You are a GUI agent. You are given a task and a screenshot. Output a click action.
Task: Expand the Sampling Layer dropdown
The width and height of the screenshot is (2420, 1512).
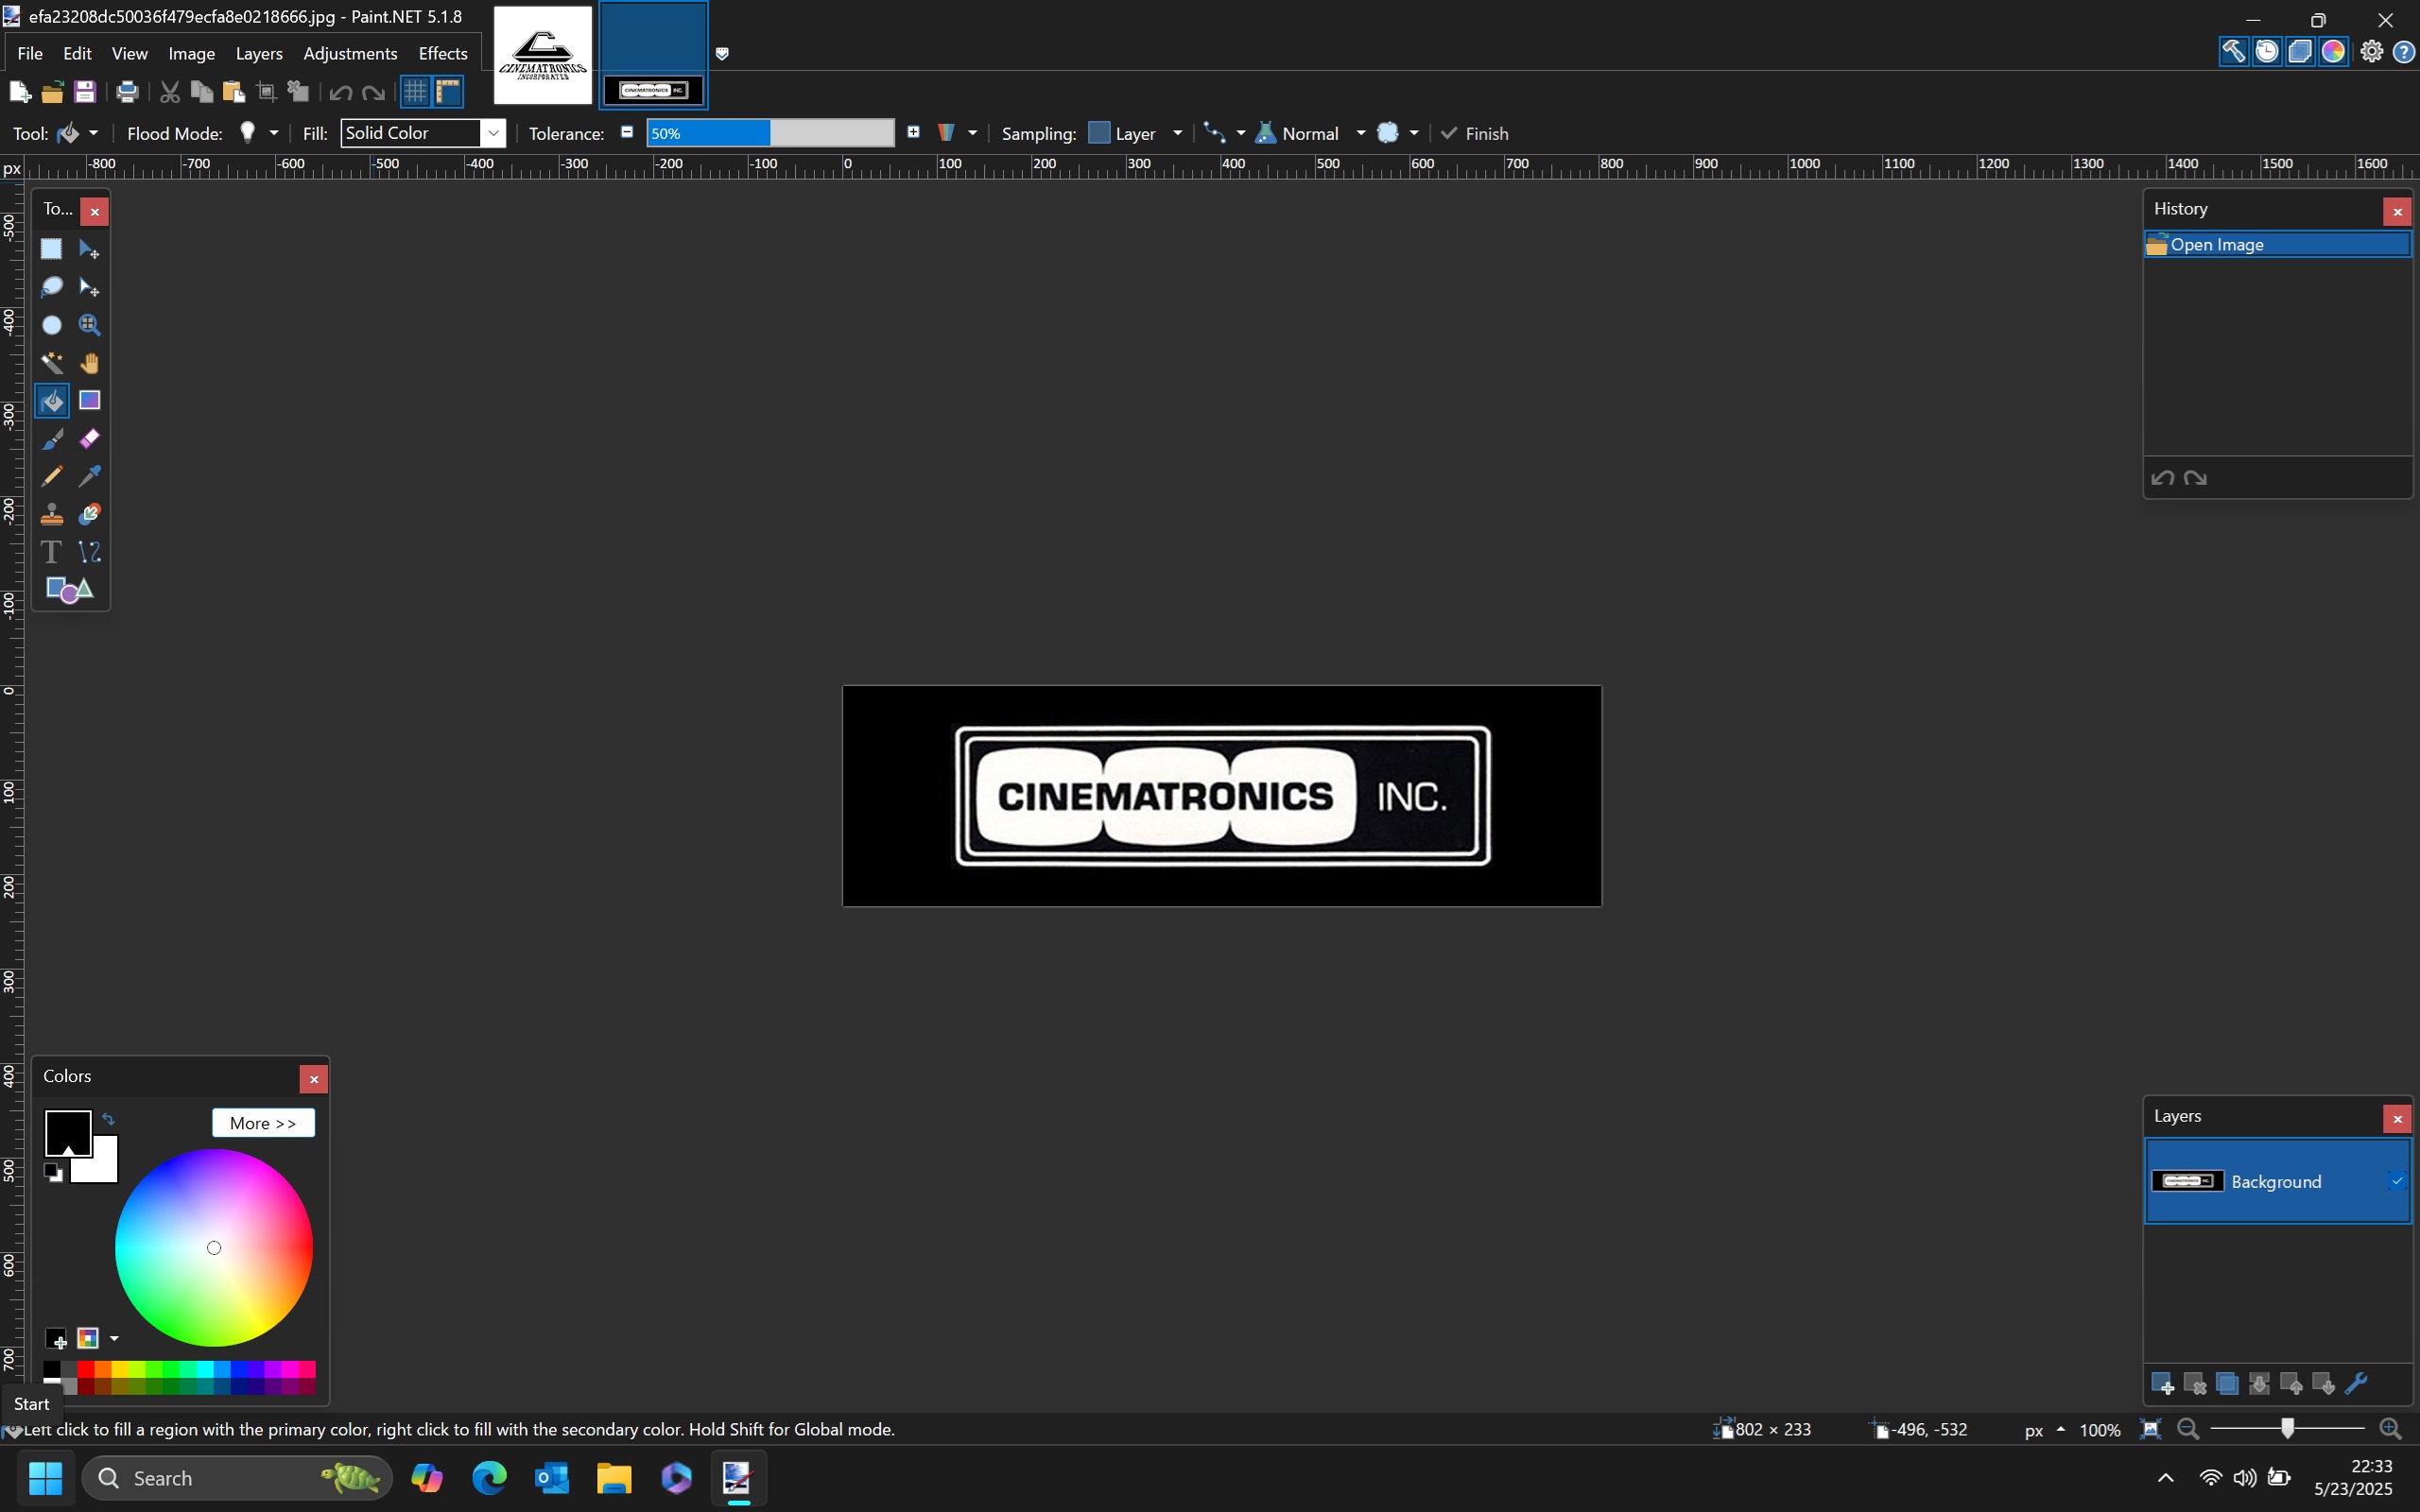click(1177, 133)
